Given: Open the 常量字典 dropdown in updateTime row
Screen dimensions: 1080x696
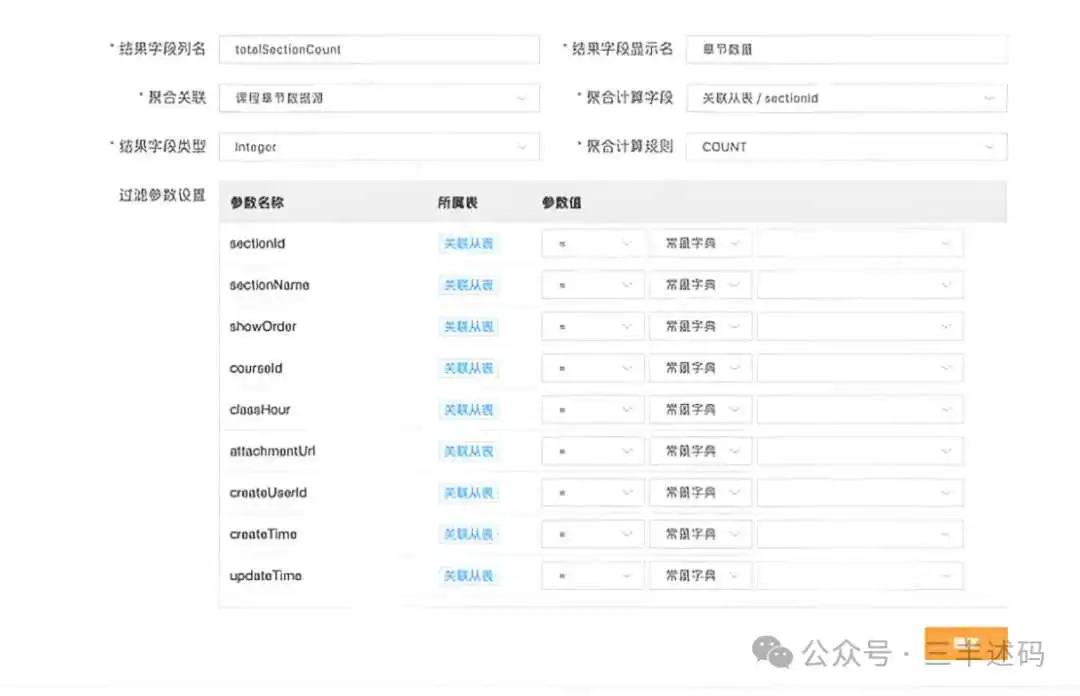Looking at the screenshot, I should pyautogui.click(x=700, y=575).
